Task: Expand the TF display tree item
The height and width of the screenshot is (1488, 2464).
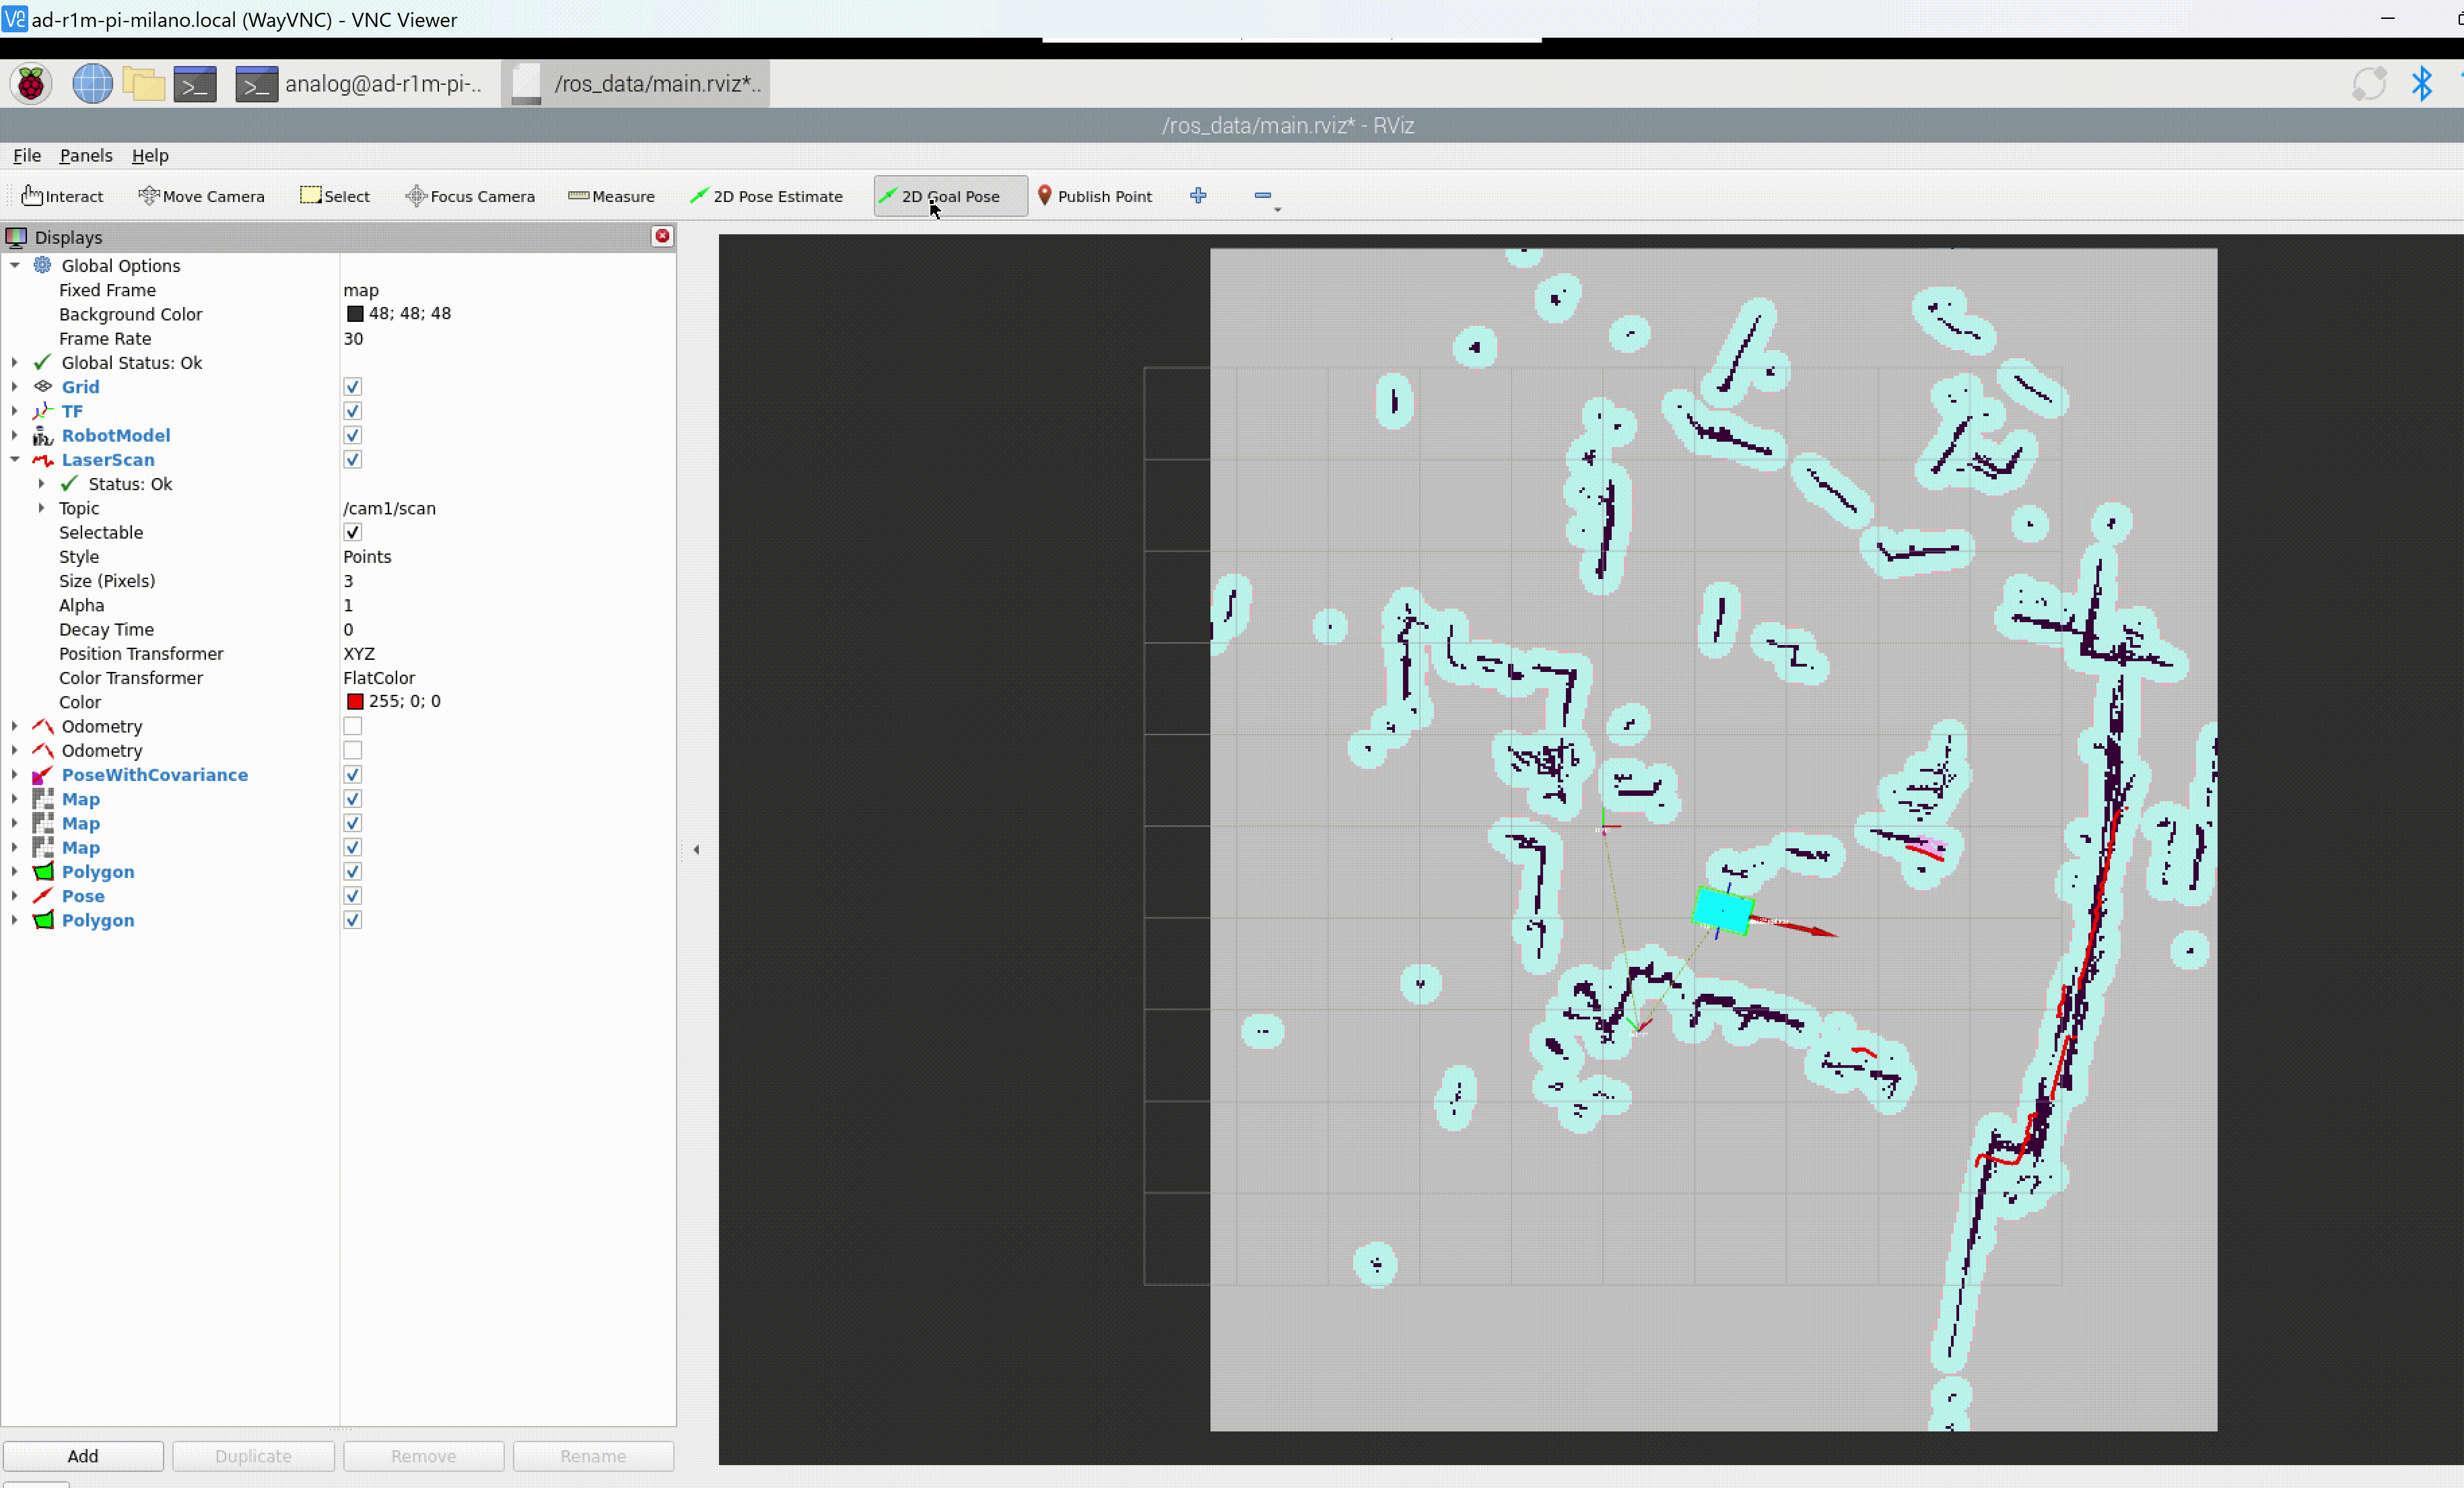Action: 15,411
